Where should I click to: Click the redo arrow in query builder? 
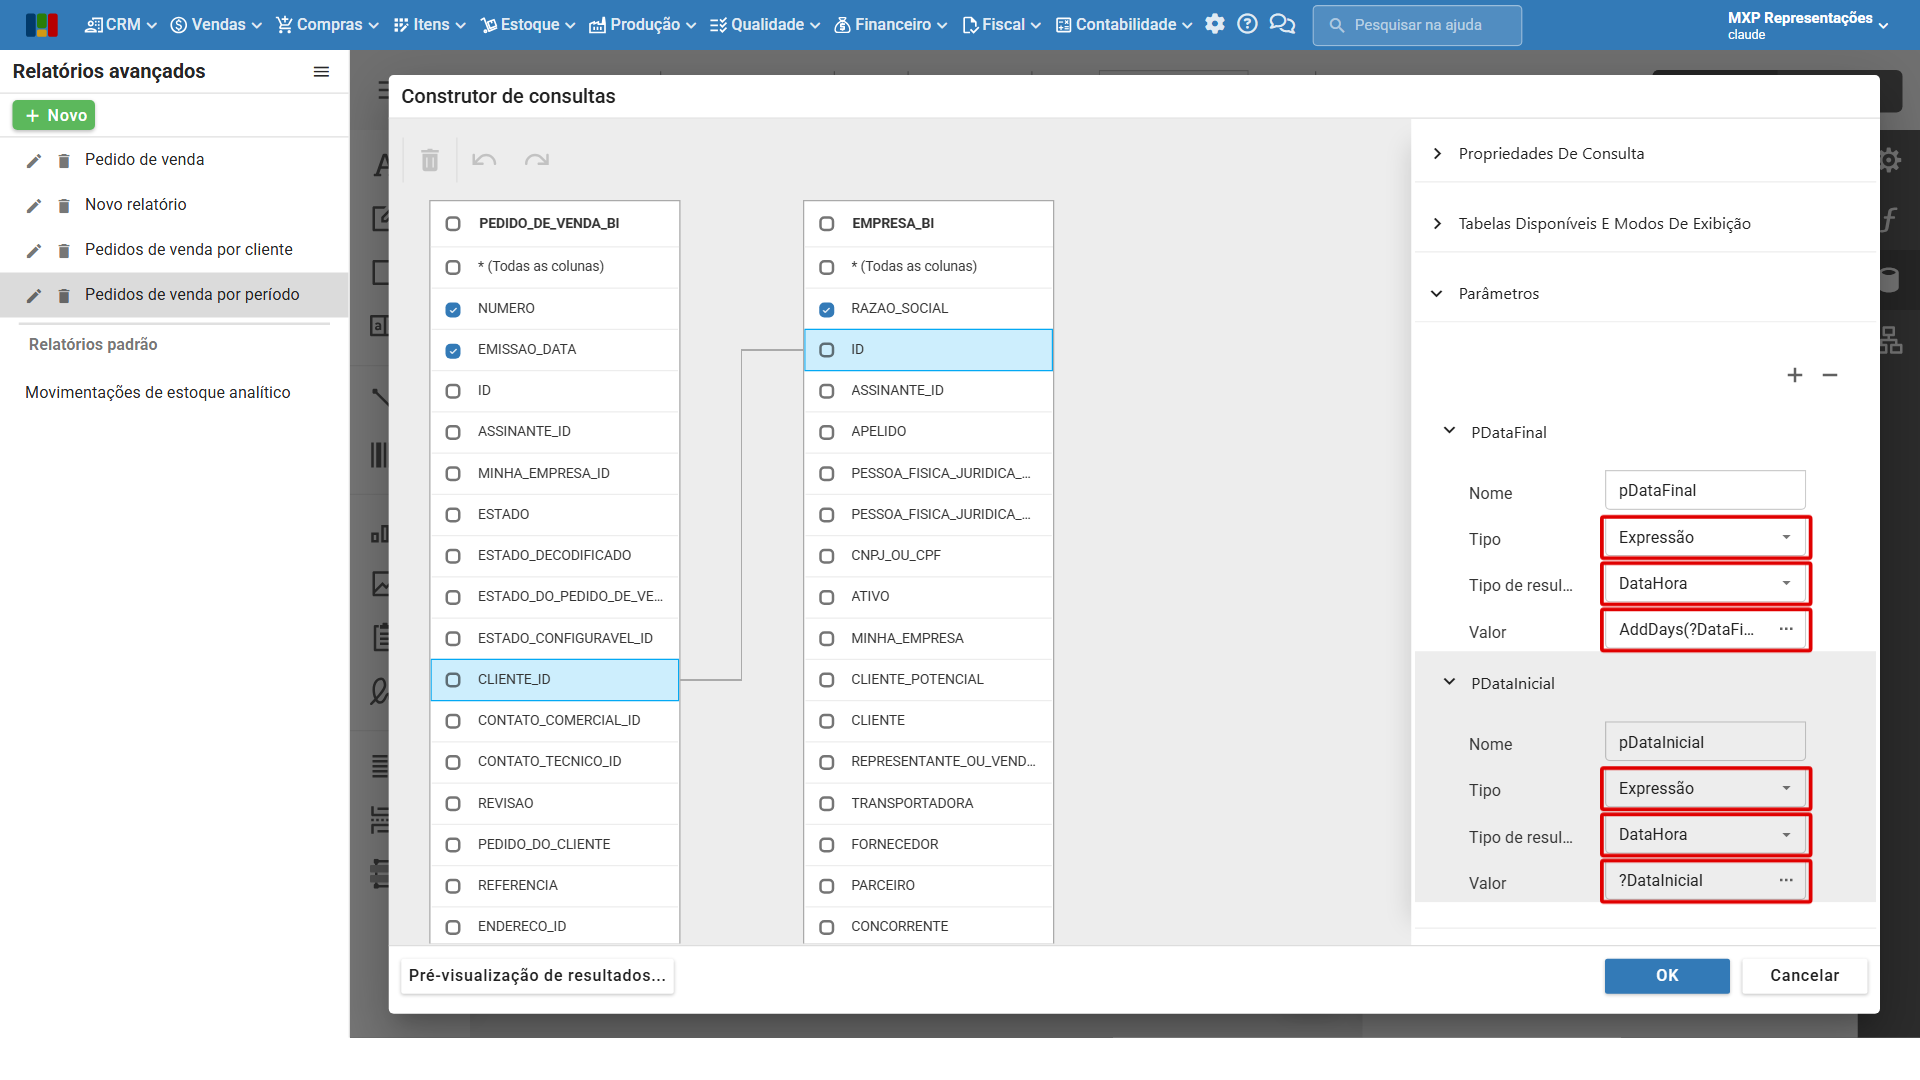[537, 160]
